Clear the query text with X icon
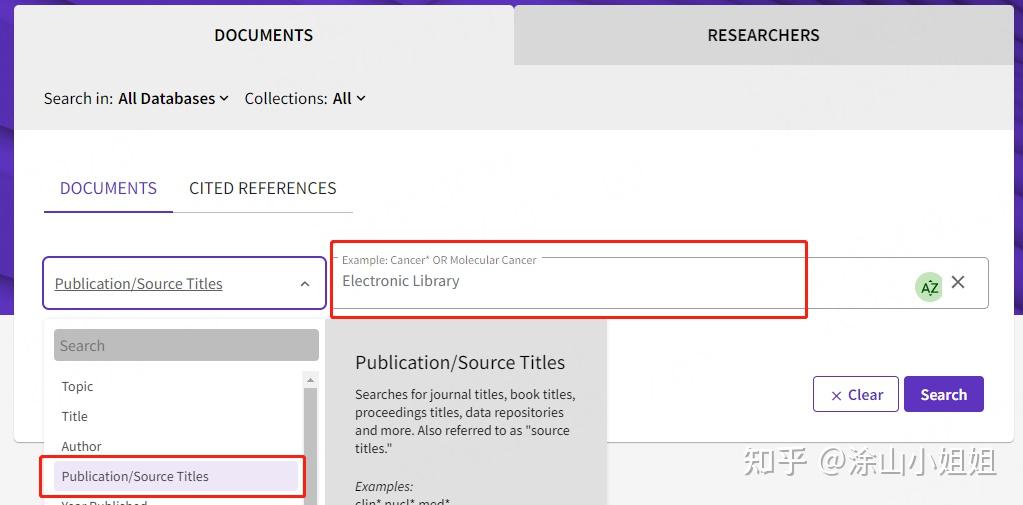This screenshot has height=505, width=1023. click(x=958, y=282)
